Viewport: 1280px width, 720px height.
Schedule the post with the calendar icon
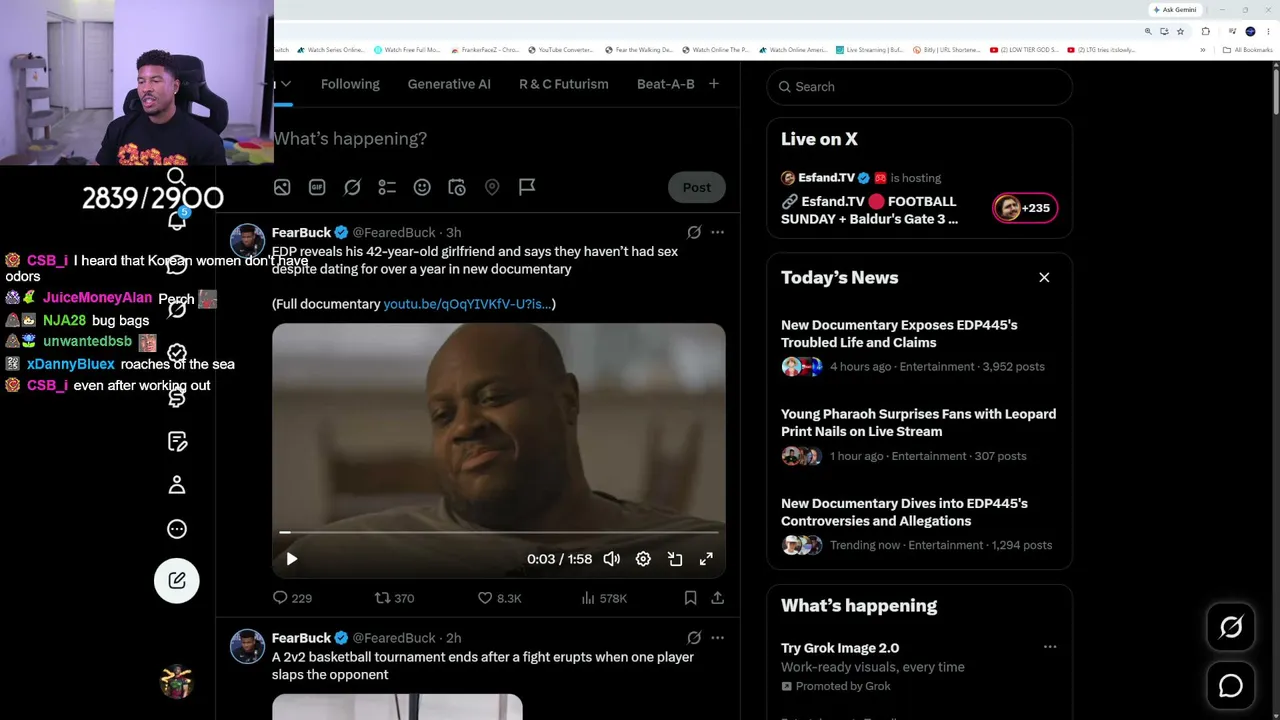tap(457, 187)
